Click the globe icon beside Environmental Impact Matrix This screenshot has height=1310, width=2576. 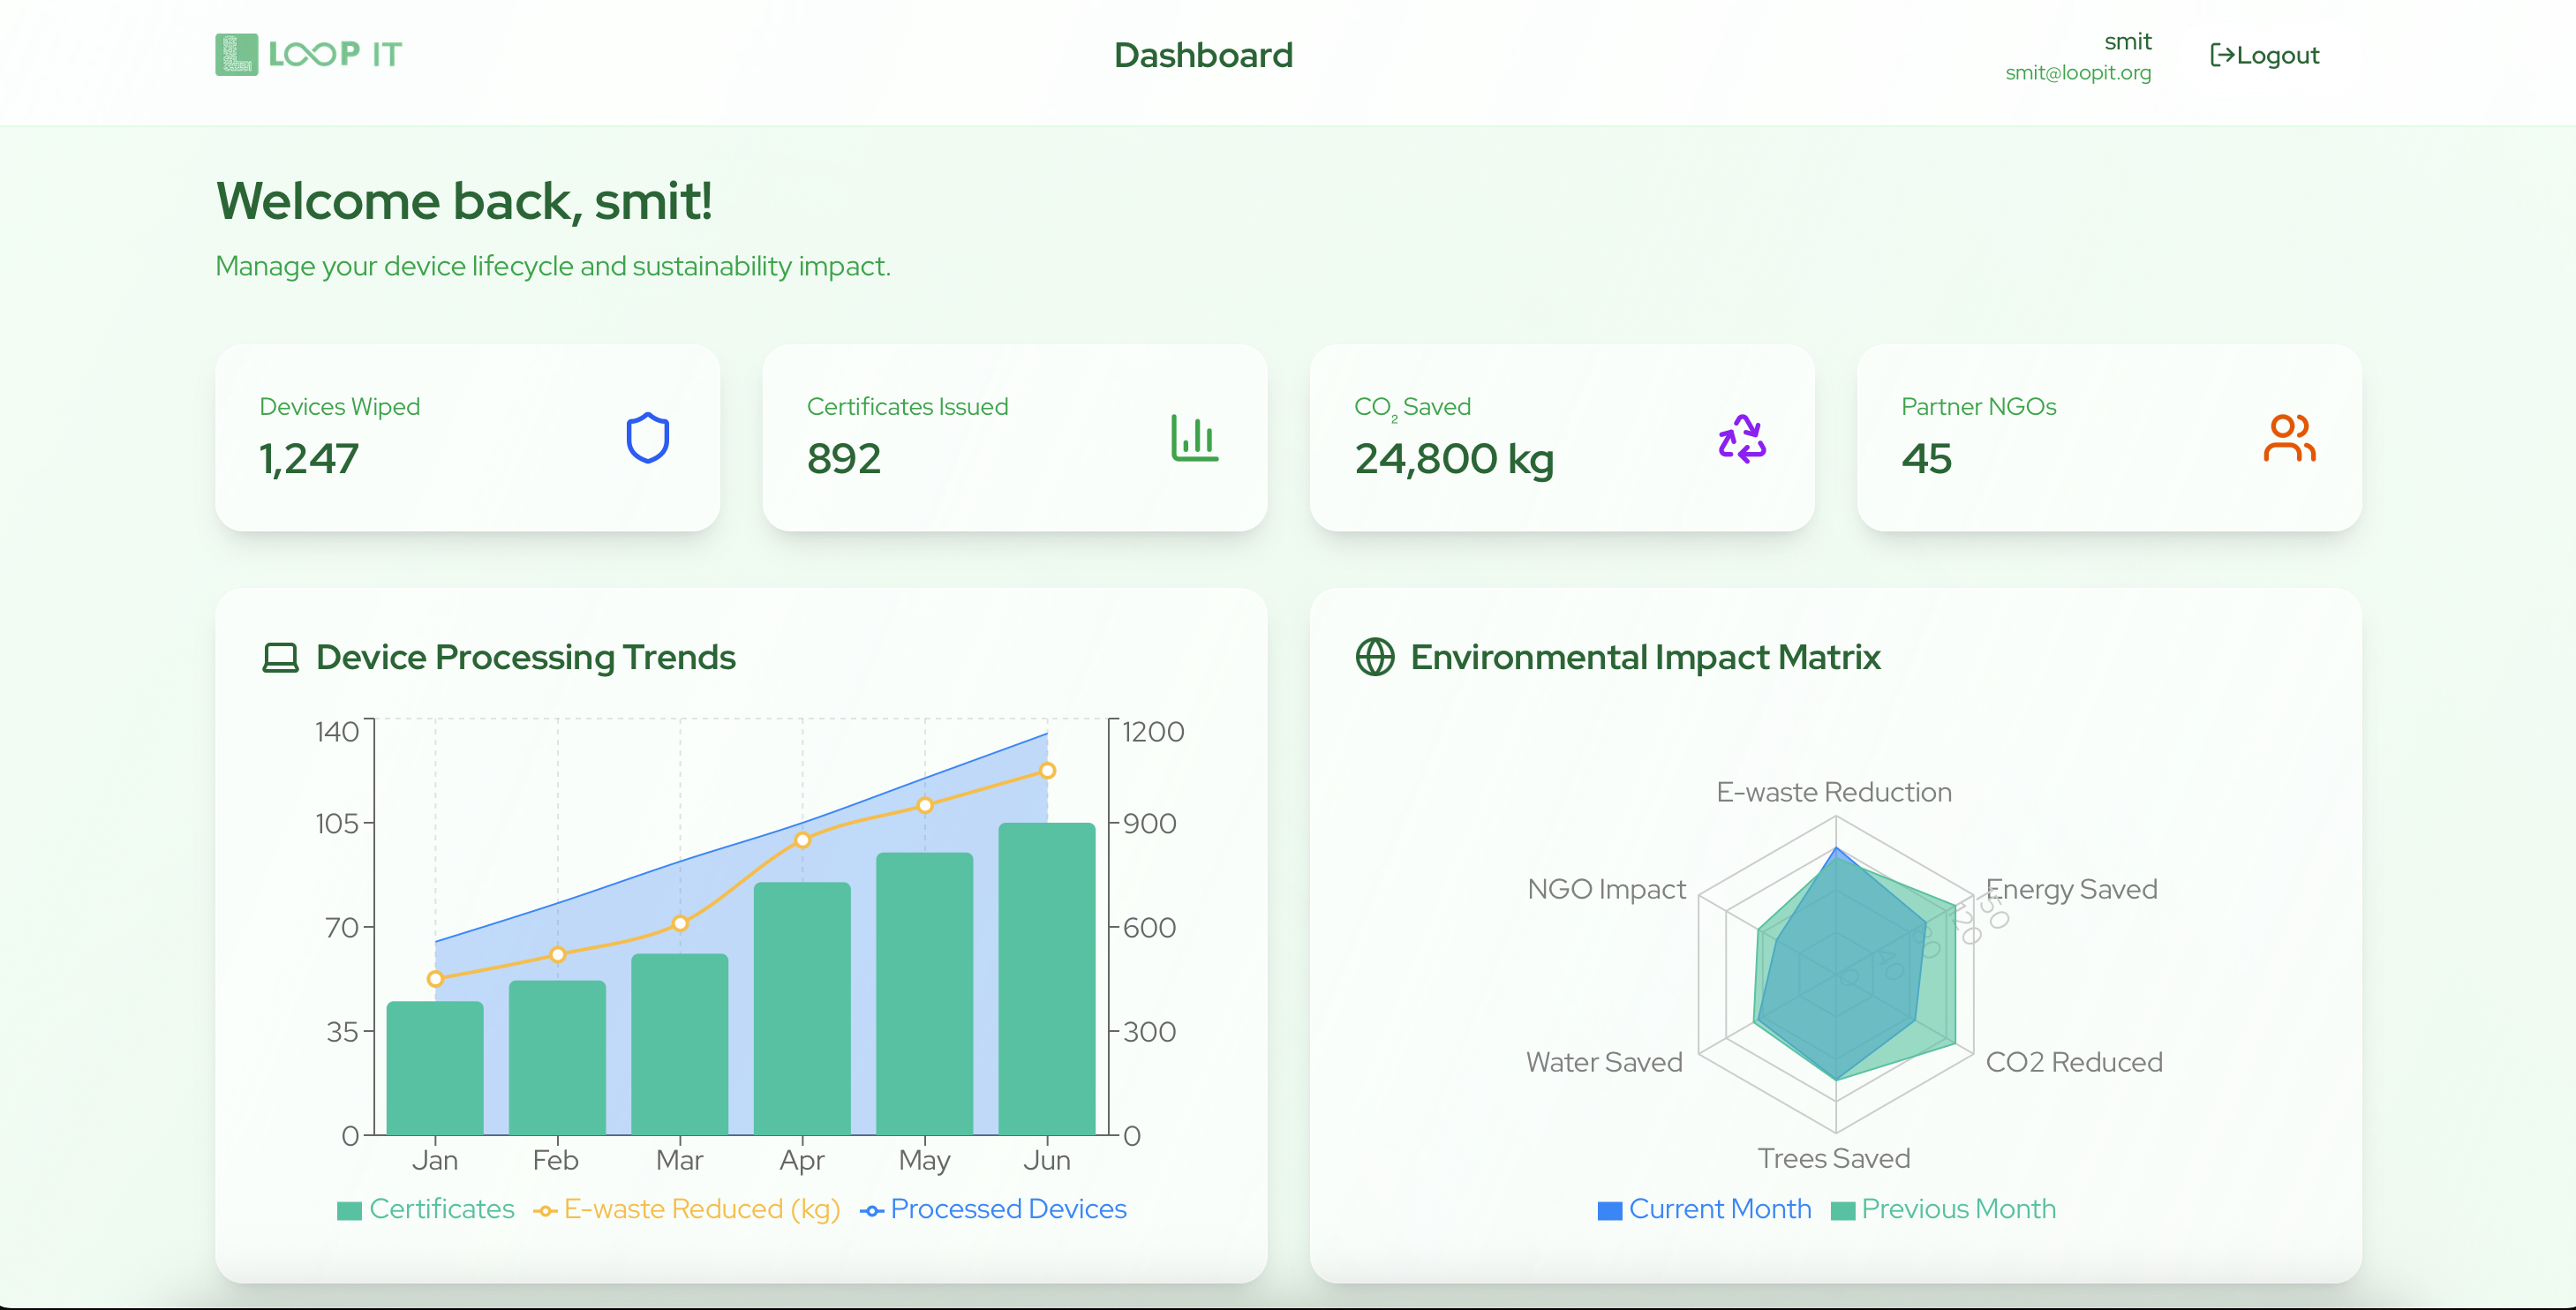pos(1375,657)
